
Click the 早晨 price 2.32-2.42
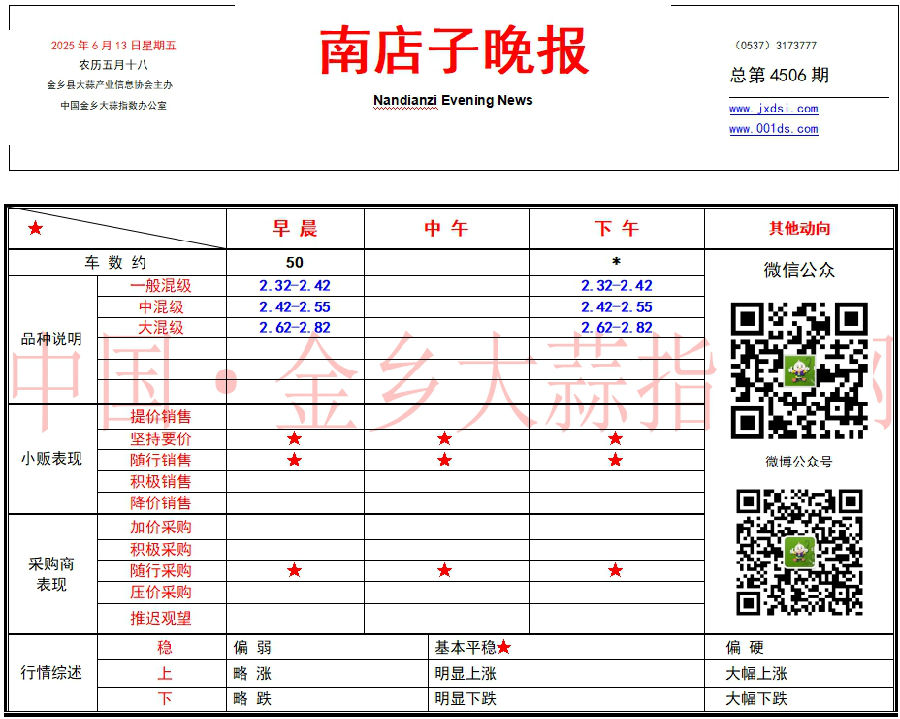295,286
